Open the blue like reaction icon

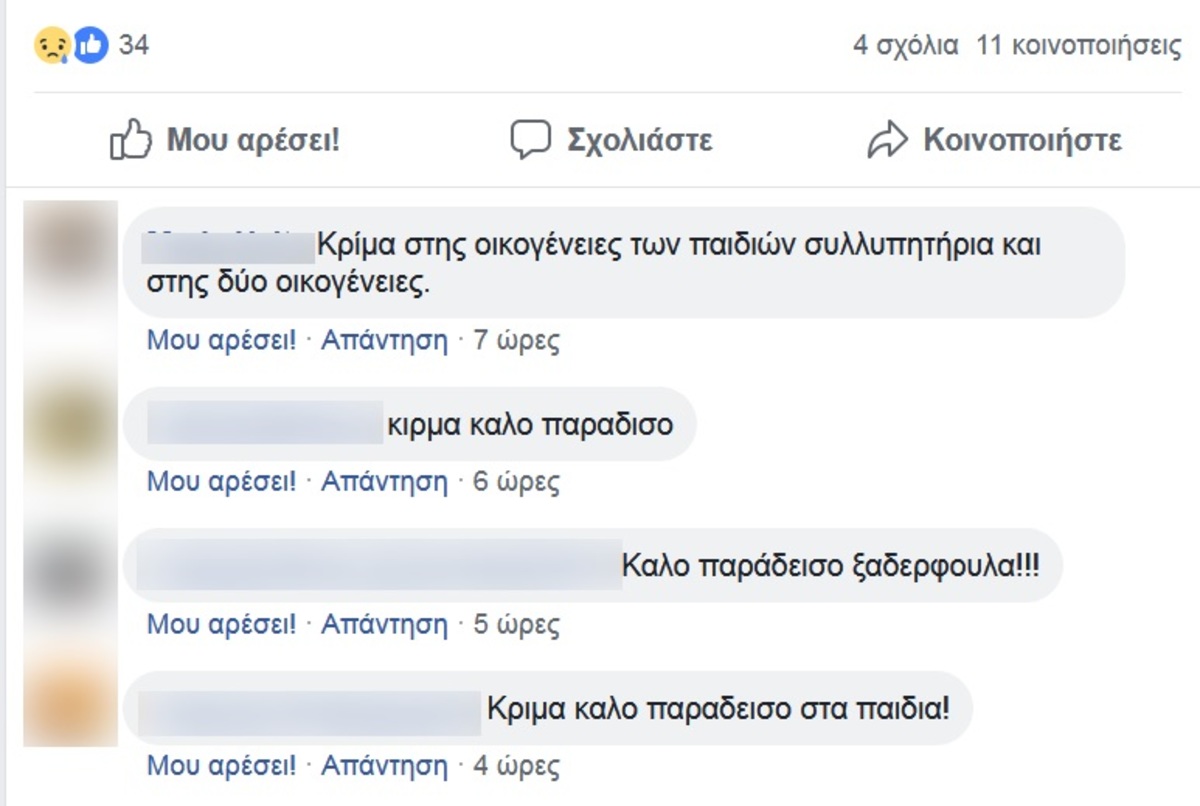90,46
